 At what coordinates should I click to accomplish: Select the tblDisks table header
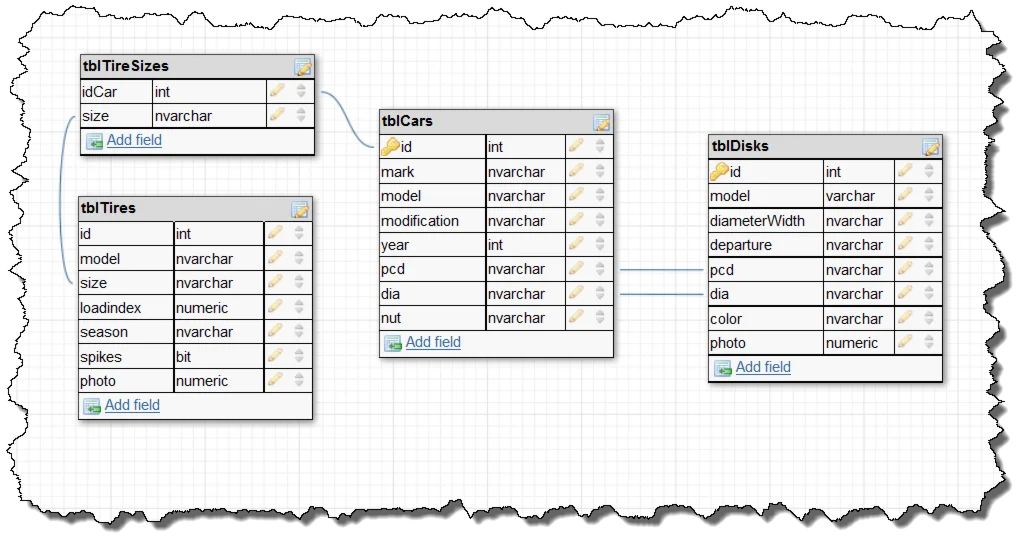tap(825, 146)
